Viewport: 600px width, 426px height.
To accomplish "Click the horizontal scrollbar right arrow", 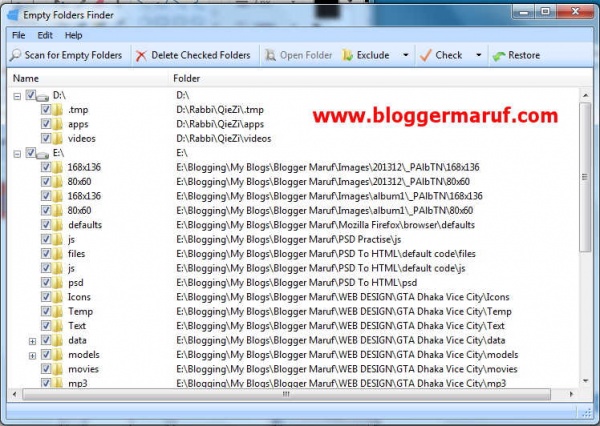I will [x=571, y=394].
